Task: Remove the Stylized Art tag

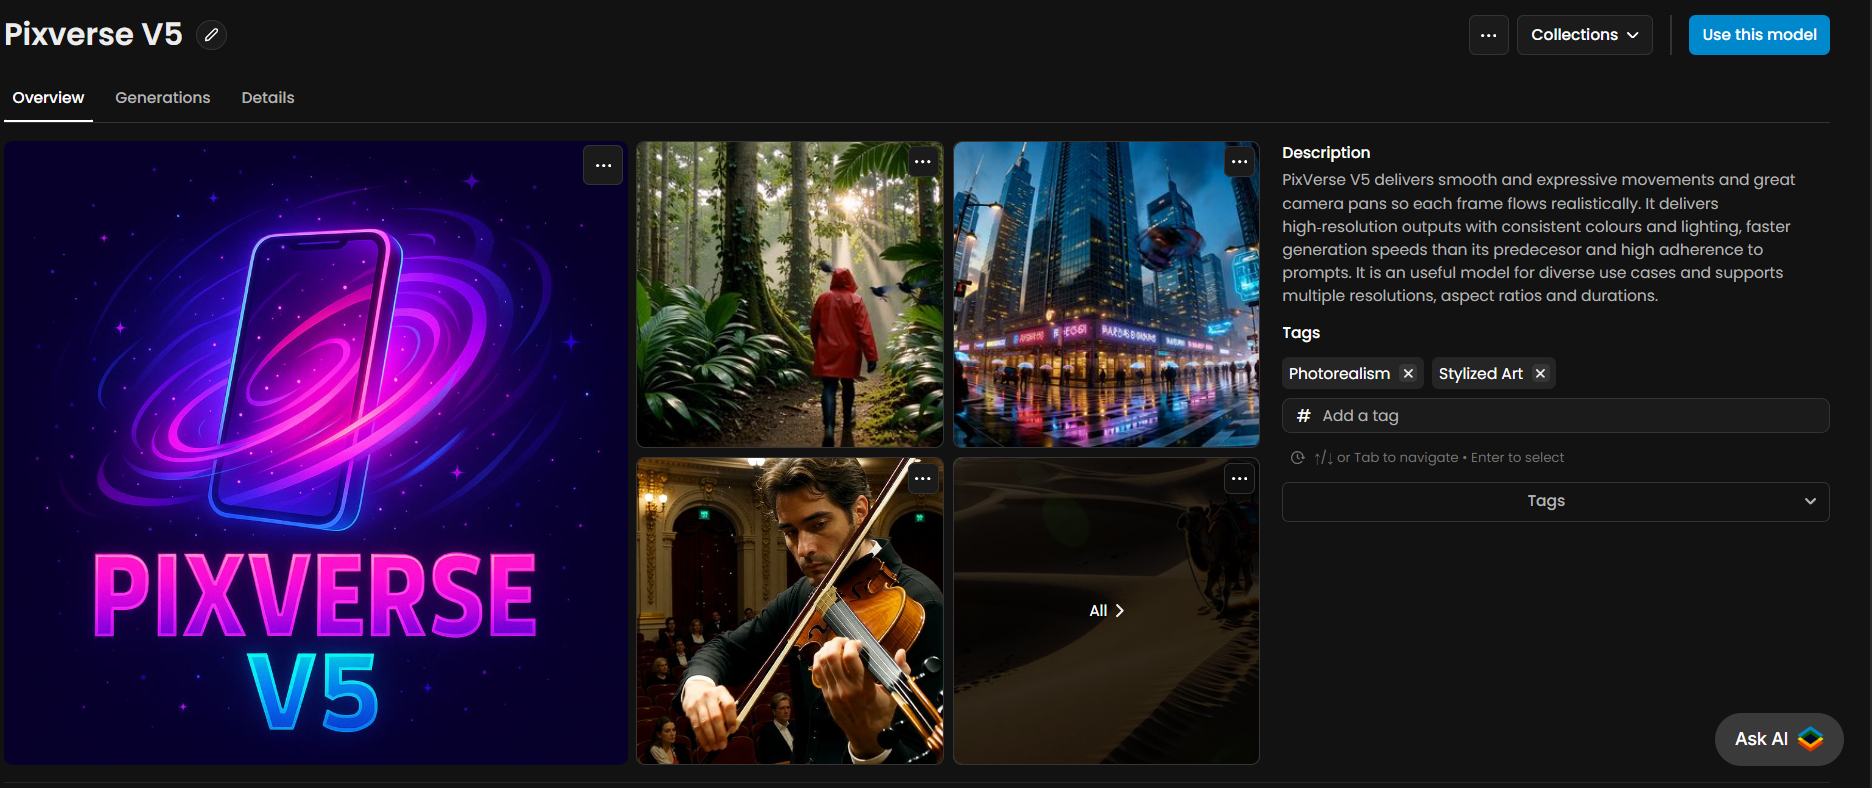Action: 1540,373
